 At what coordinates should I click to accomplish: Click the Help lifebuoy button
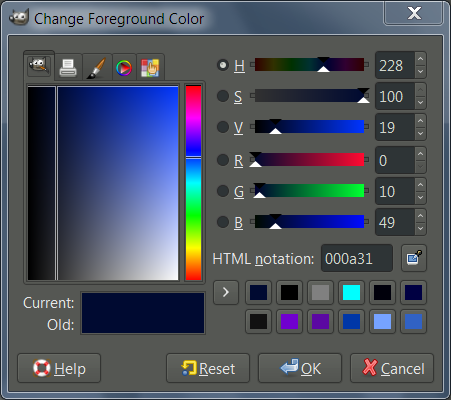click(x=59, y=368)
